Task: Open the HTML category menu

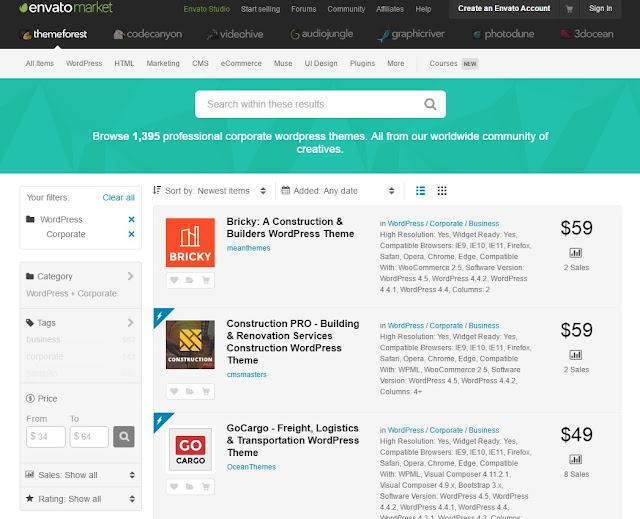Action: (x=124, y=64)
